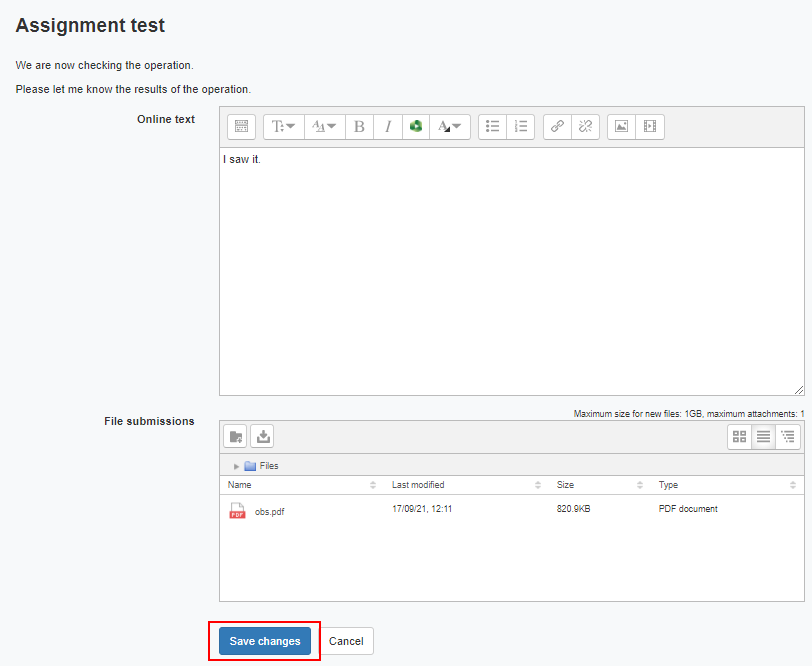Switch file view to icons grid
This screenshot has height=666, width=812.
click(x=740, y=436)
